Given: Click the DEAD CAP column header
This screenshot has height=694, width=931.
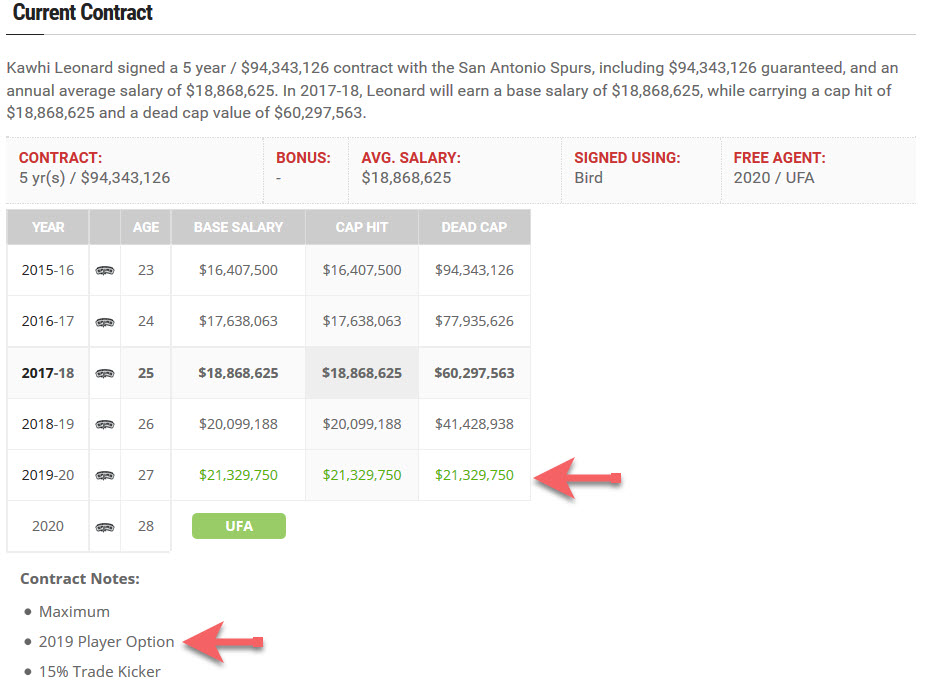Looking at the screenshot, I should [x=474, y=227].
